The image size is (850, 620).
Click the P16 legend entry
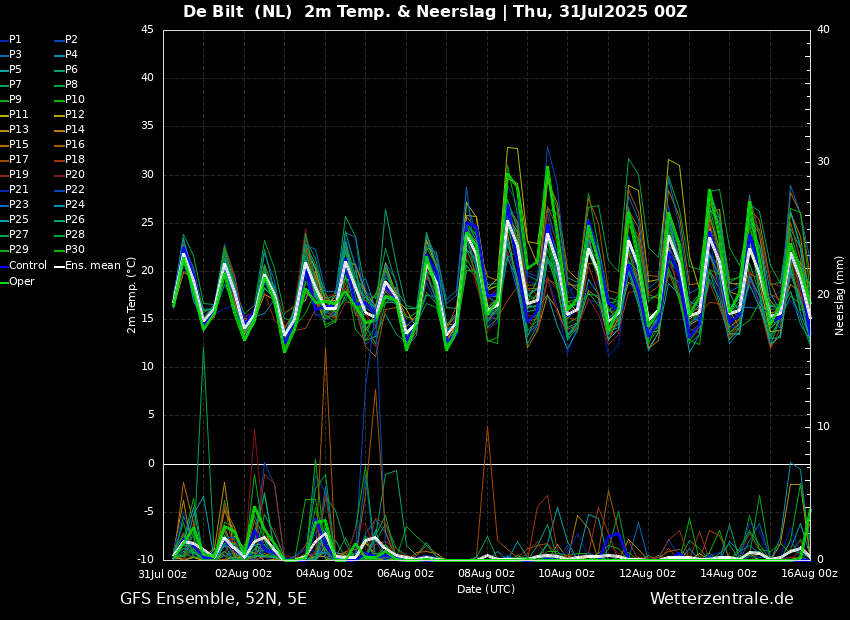(74, 145)
